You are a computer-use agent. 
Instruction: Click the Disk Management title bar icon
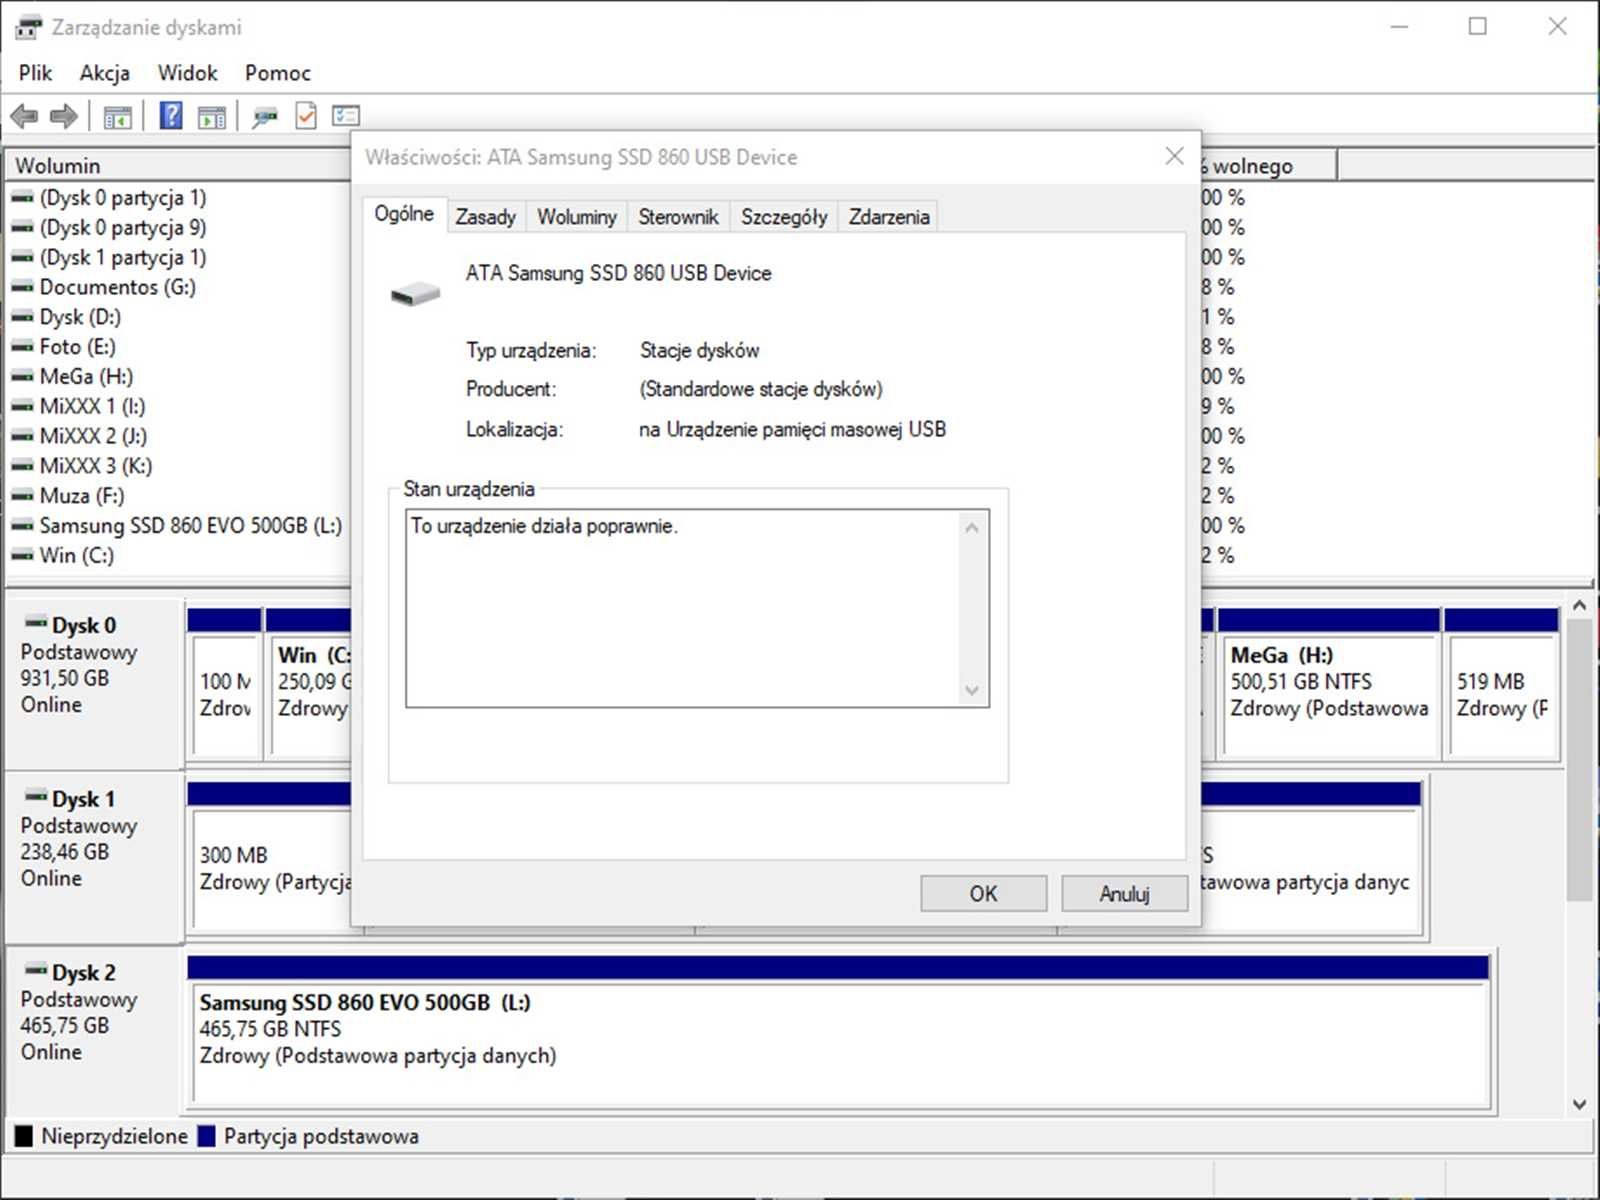coord(28,27)
